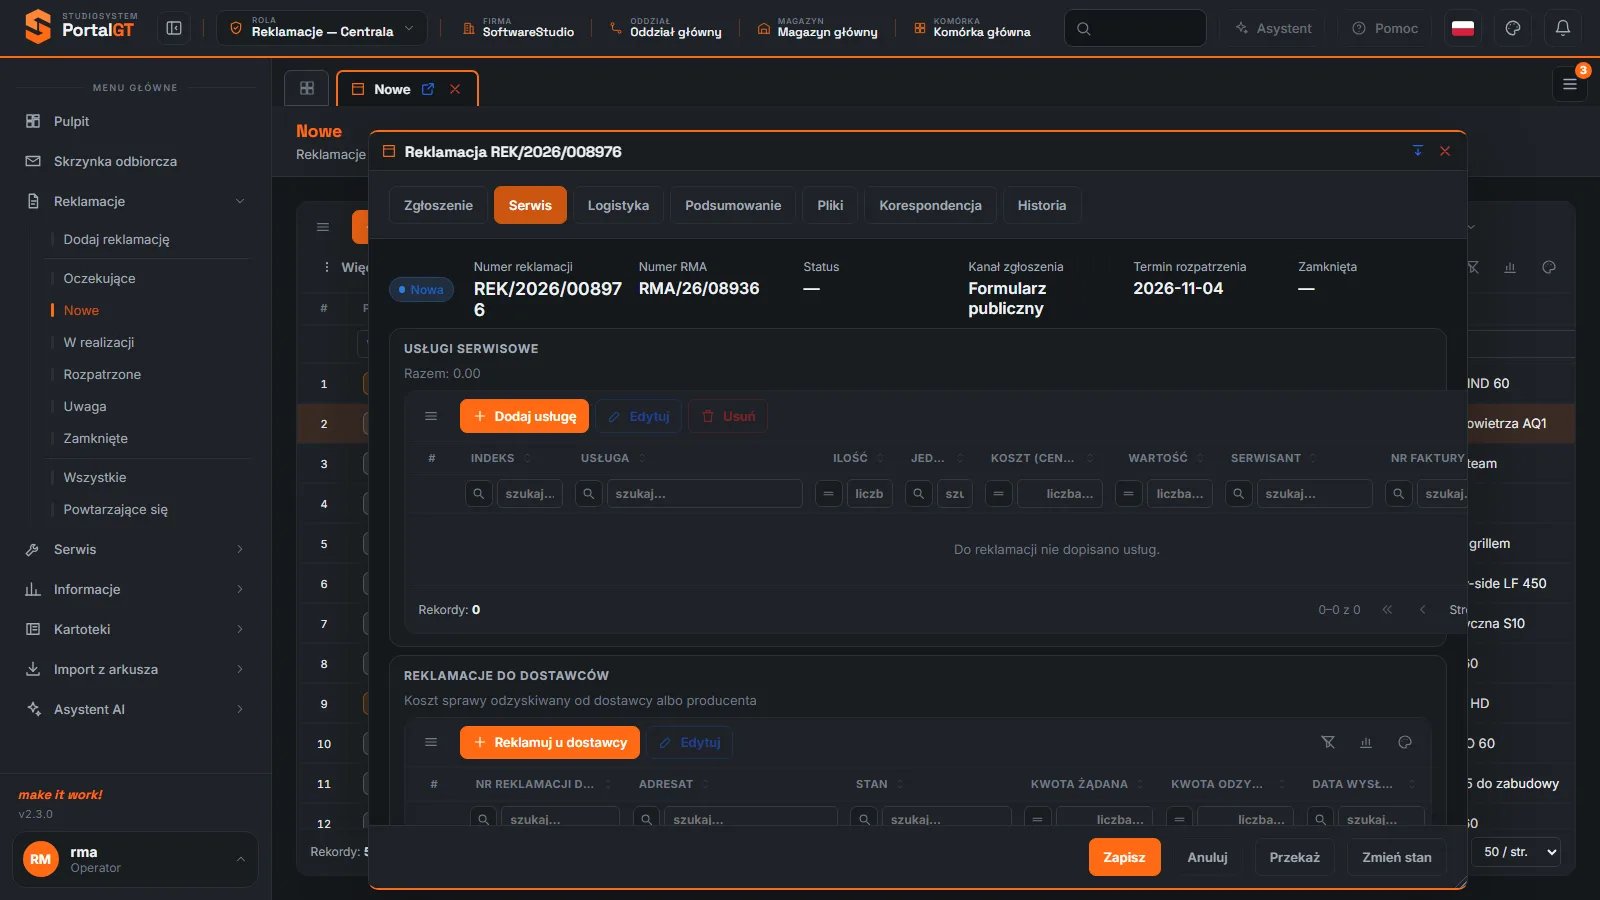Switch to the Korespondencja tab
This screenshot has height=900, width=1600.
tap(930, 205)
